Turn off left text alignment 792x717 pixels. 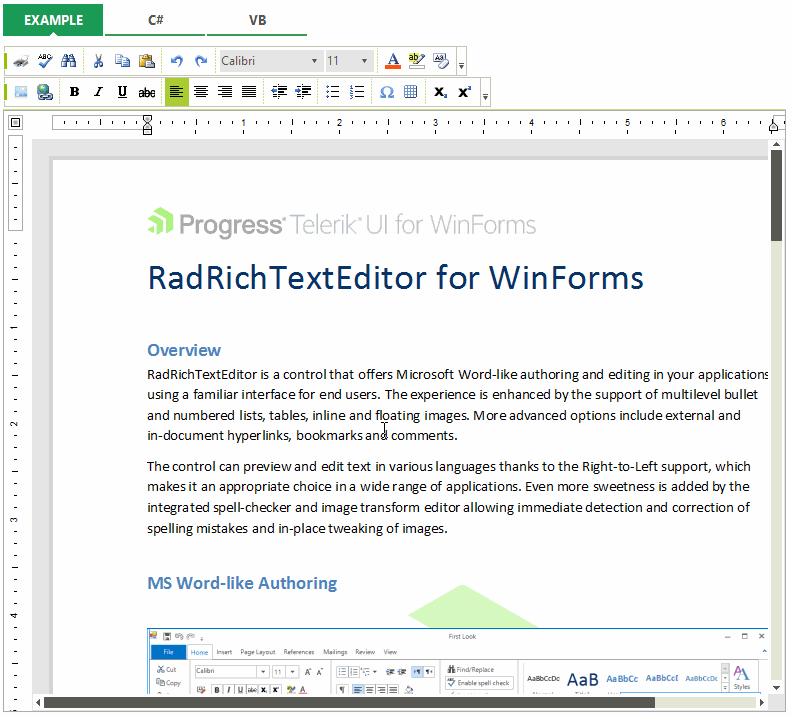pos(177,92)
